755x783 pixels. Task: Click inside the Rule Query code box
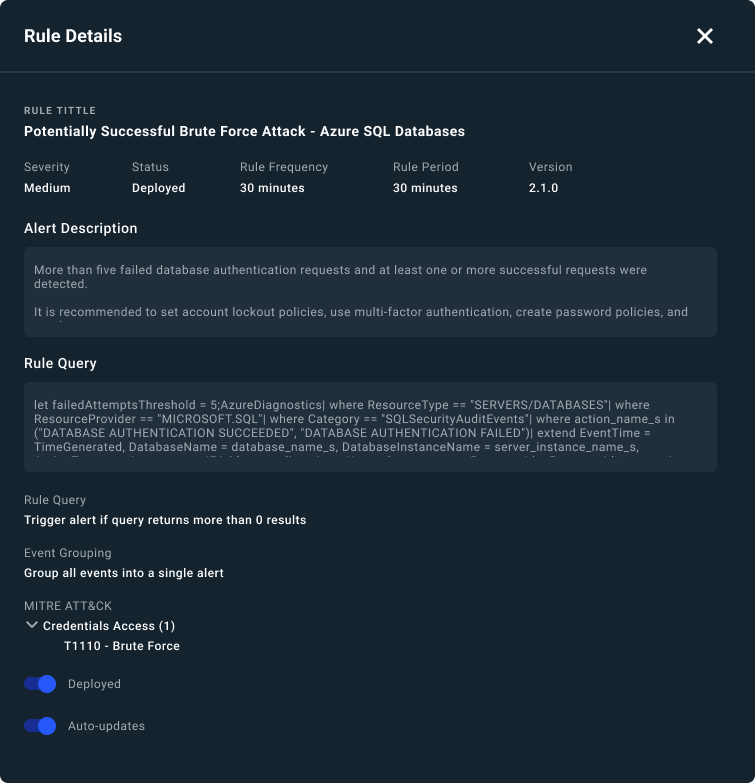[x=370, y=426]
